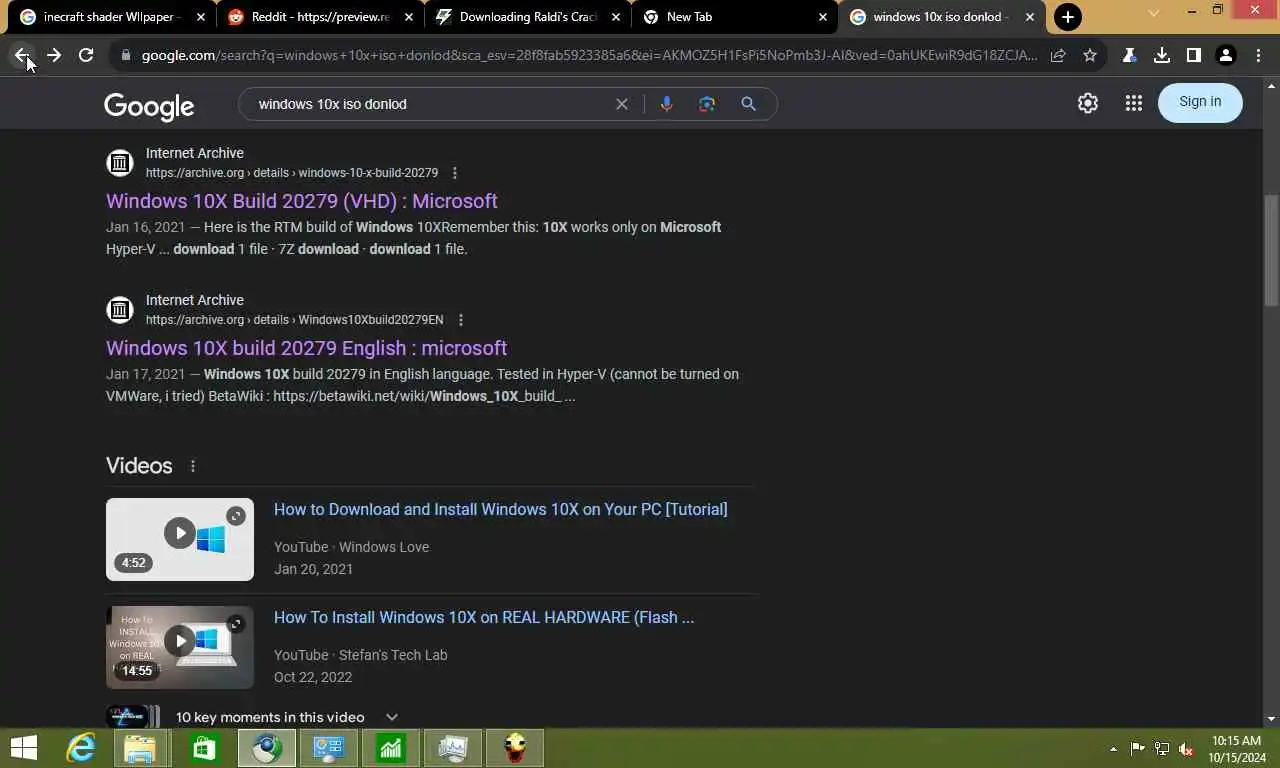
Task: Click the page vertical scrollbar thumb
Action: coord(1271,250)
